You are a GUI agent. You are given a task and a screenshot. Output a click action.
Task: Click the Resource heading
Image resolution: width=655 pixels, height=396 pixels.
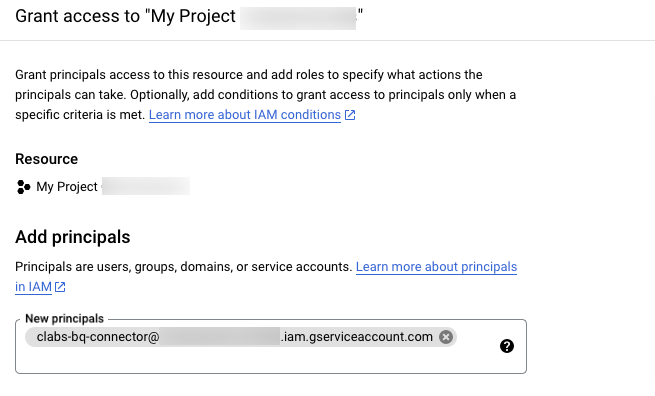click(x=46, y=159)
